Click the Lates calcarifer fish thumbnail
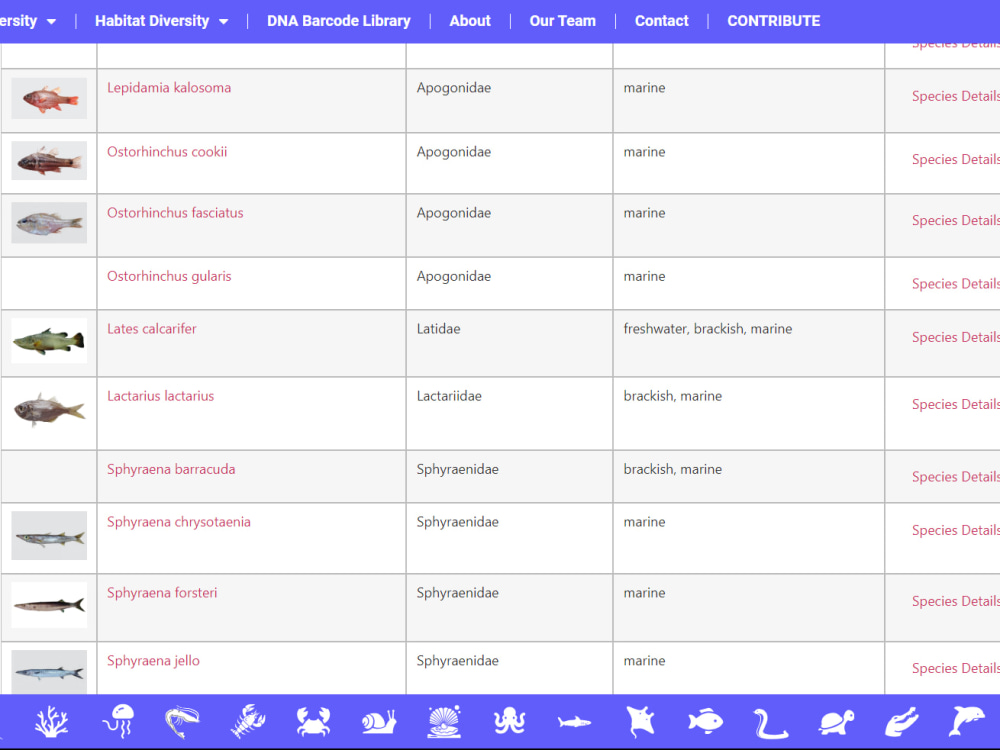This screenshot has height=750, width=1000. 49,341
